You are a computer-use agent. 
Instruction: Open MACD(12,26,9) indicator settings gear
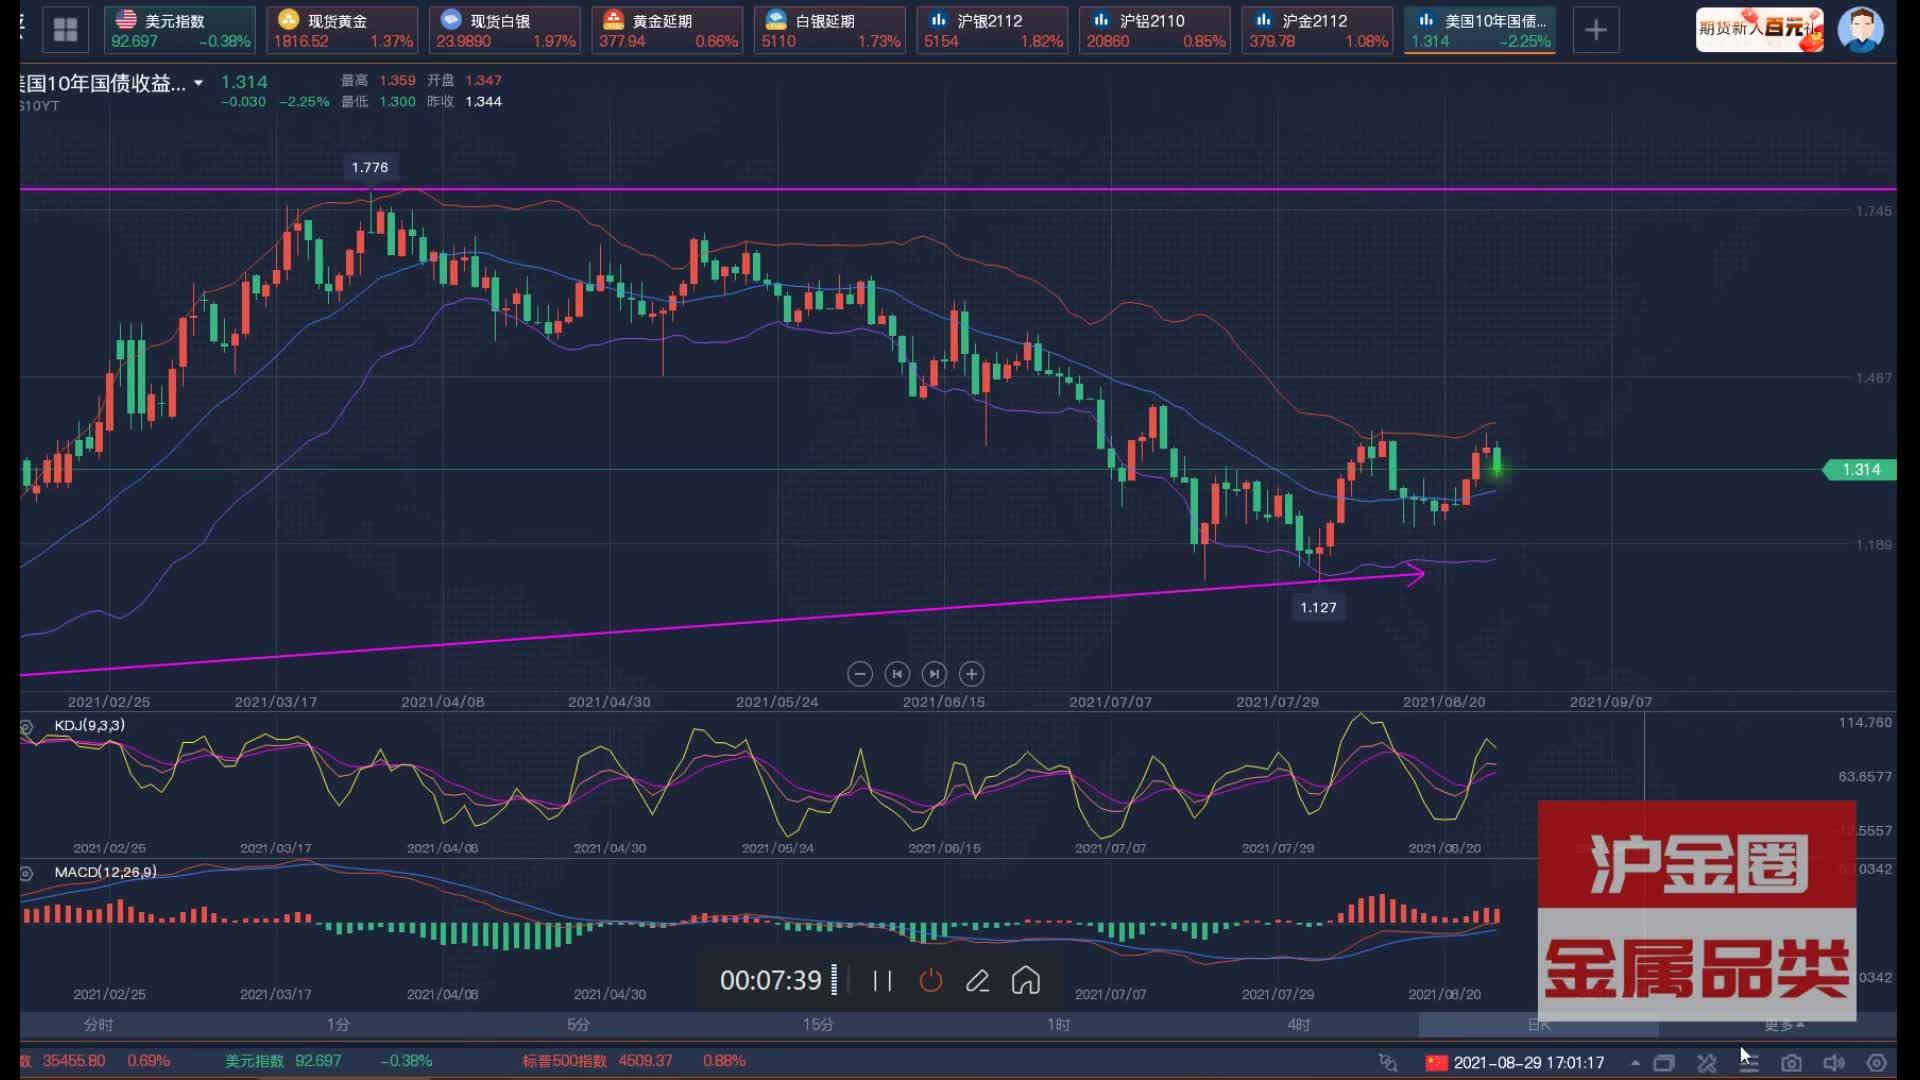tap(24, 873)
